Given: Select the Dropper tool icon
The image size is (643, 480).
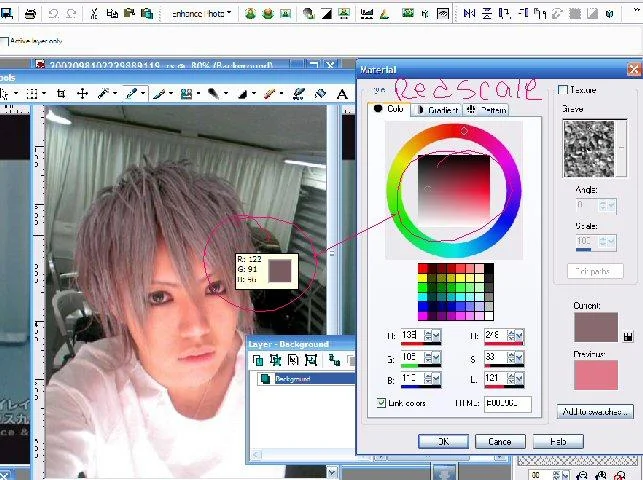Looking at the screenshot, I should tap(132, 94).
